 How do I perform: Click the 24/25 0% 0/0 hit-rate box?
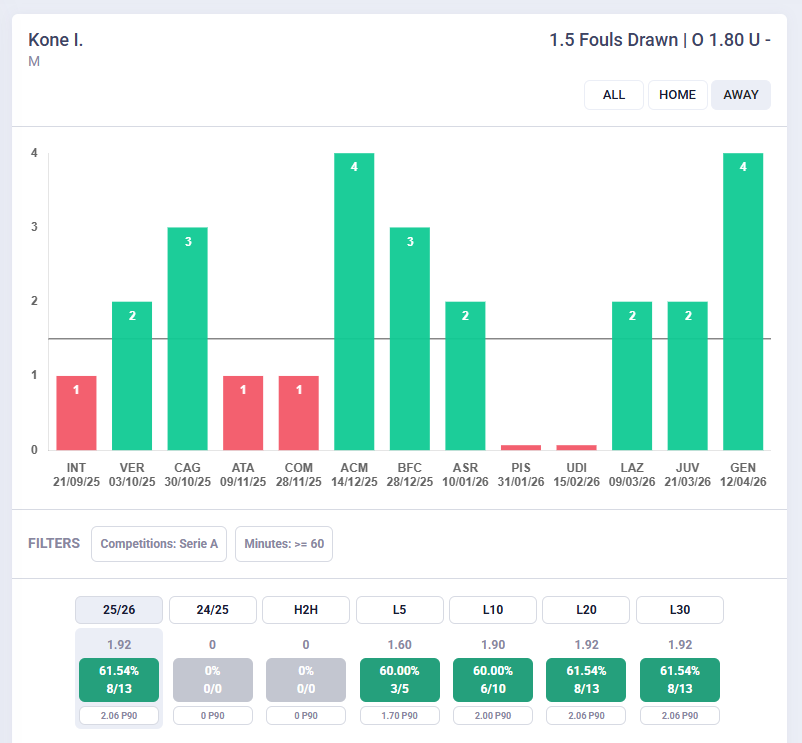[213, 680]
